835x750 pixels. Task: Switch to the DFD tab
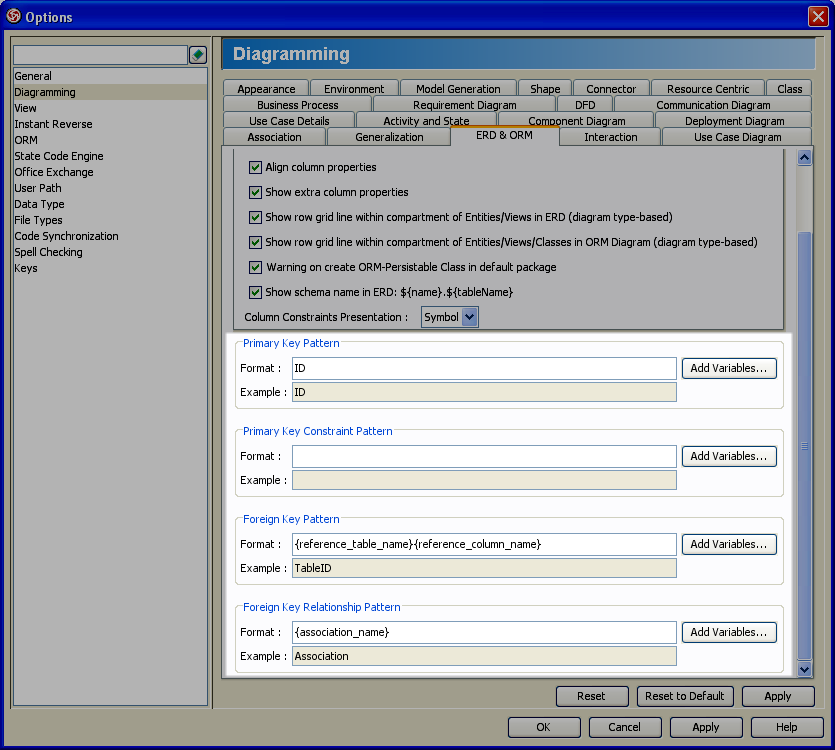point(586,104)
